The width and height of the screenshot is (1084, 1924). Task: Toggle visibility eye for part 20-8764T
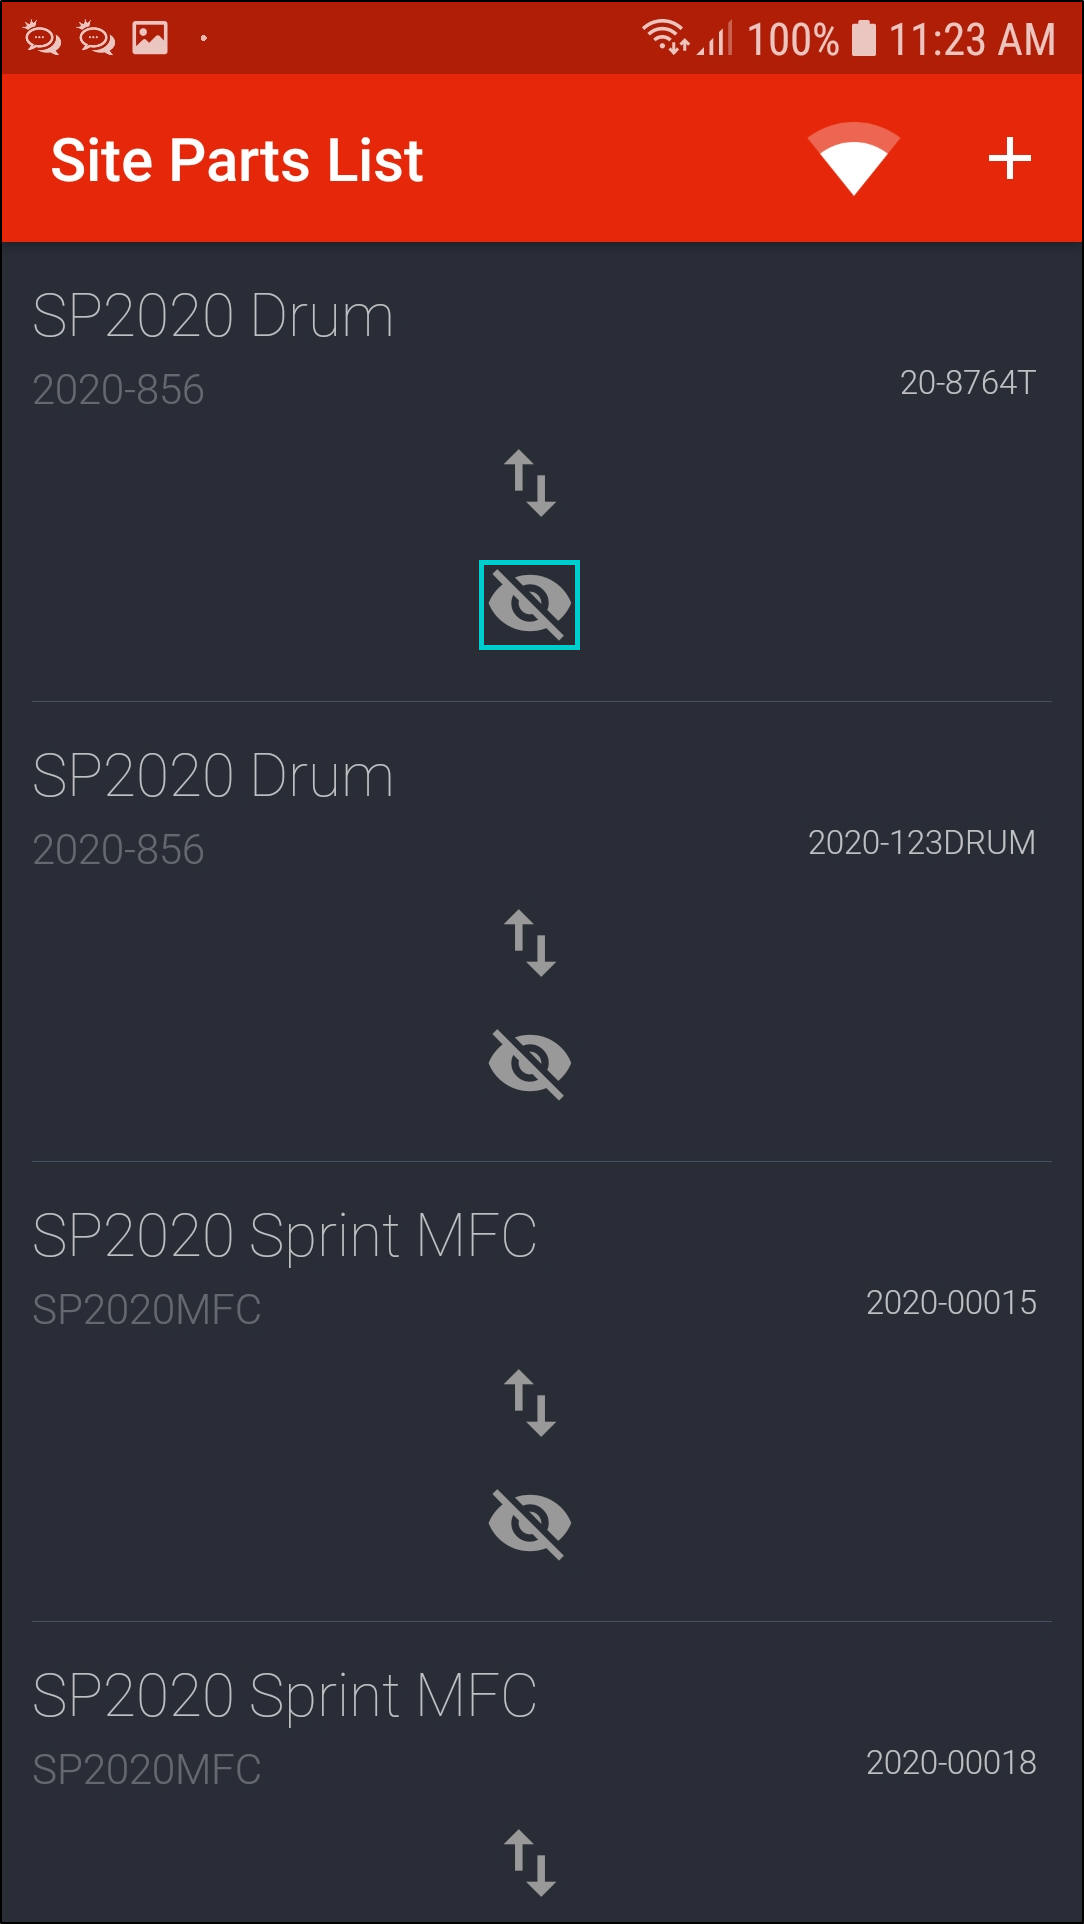pyautogui.click(x=529, y=605)
